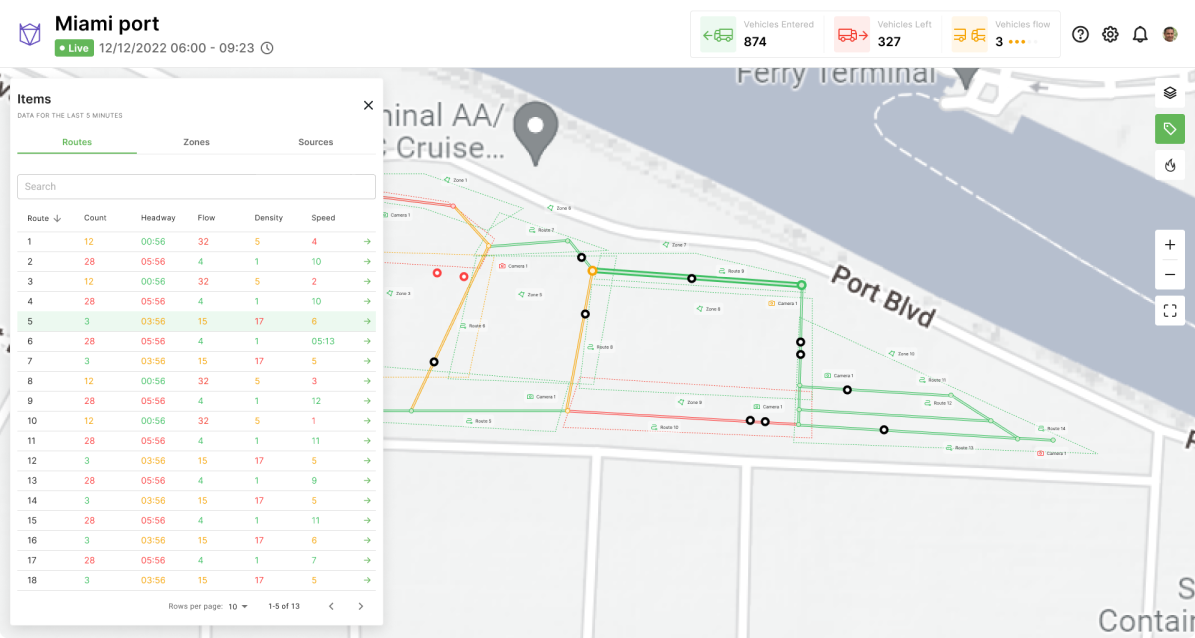This screenshot has height=638, width=1195.
Task: Open route 10 details with its arrow
Action: 367,420
